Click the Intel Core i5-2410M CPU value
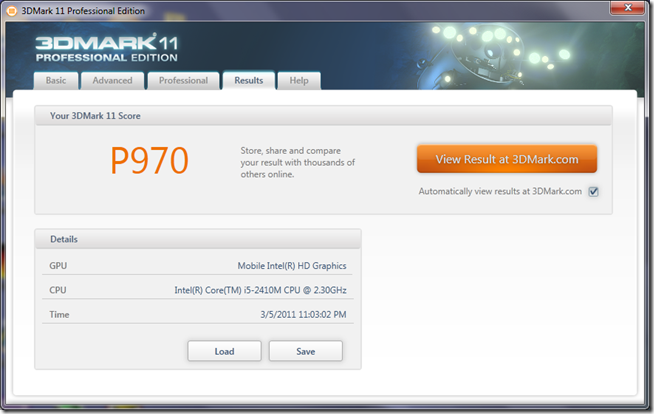The height and width of the screenshot is (414, 654). 260,290
